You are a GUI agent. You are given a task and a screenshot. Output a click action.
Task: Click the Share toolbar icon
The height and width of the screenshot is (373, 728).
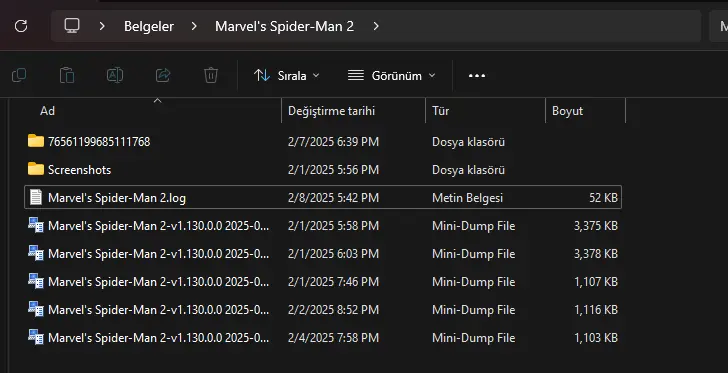click(x=163, y=75)
